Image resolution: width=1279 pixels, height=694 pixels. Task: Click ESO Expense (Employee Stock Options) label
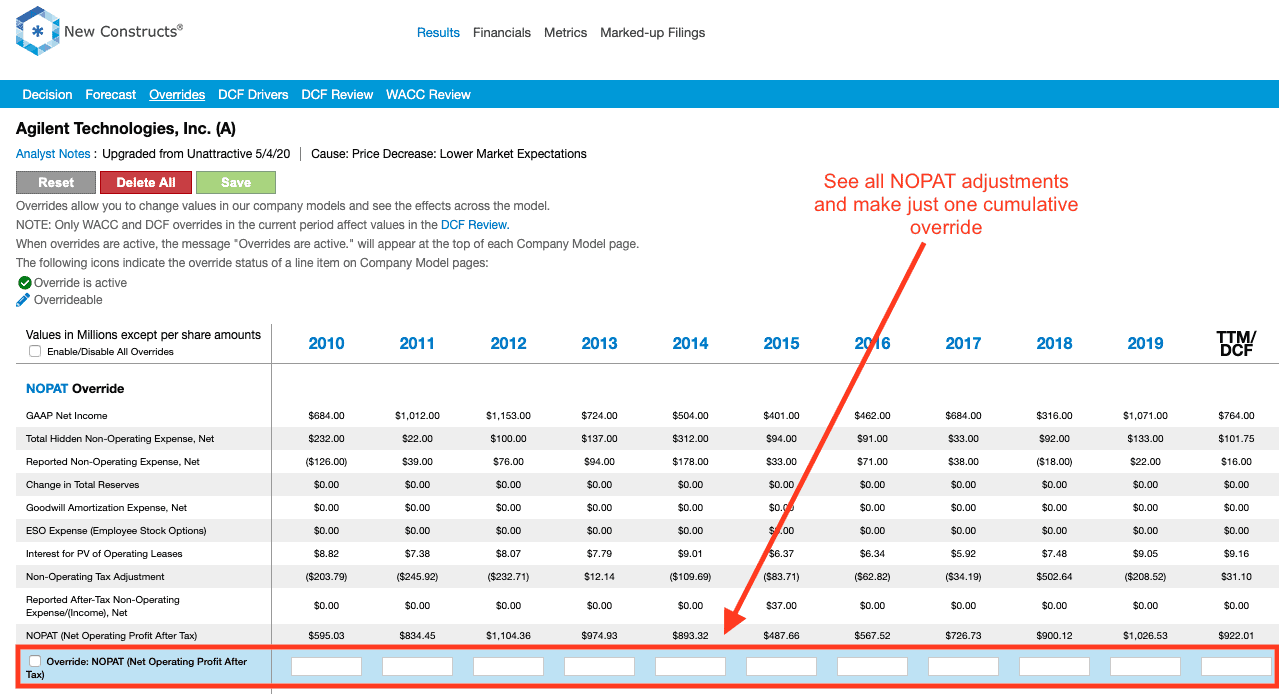point(116,531)
